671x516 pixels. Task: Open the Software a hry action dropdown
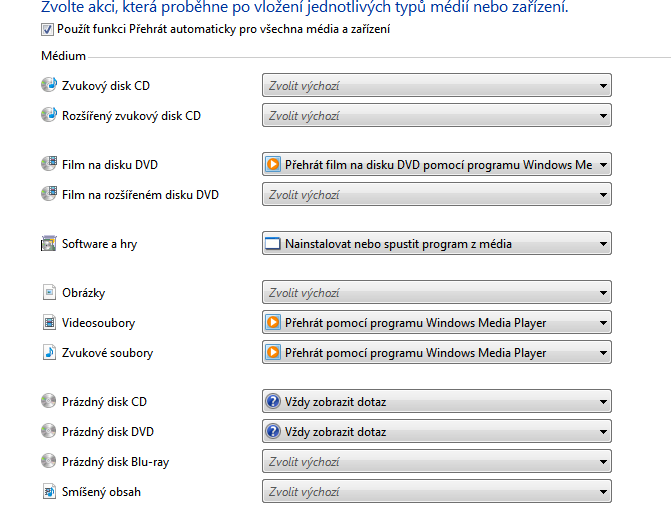click(436, 243)
